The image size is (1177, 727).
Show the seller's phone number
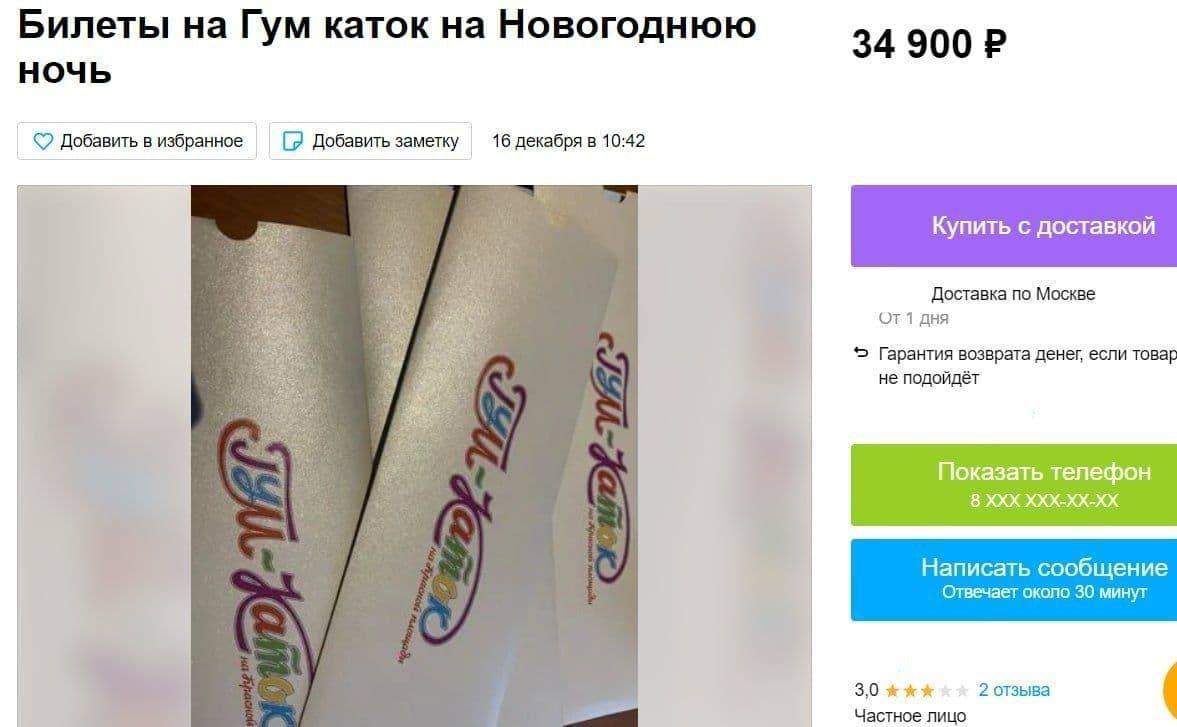click(x=1014, y=485)
